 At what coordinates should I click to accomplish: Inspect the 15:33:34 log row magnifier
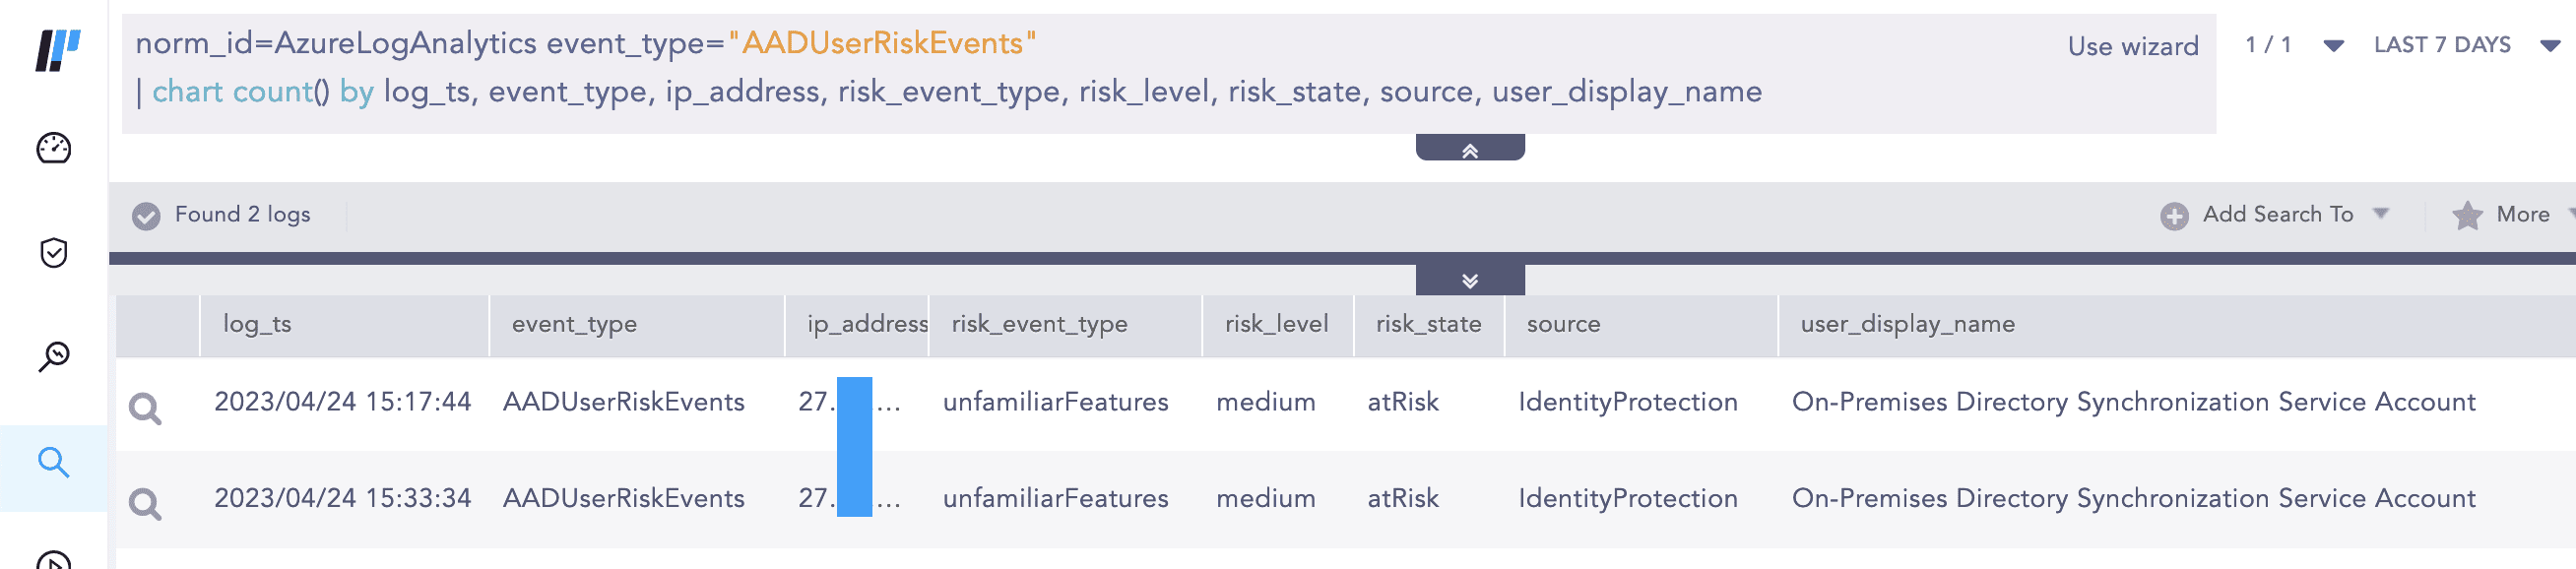click(x=146, y=503)
